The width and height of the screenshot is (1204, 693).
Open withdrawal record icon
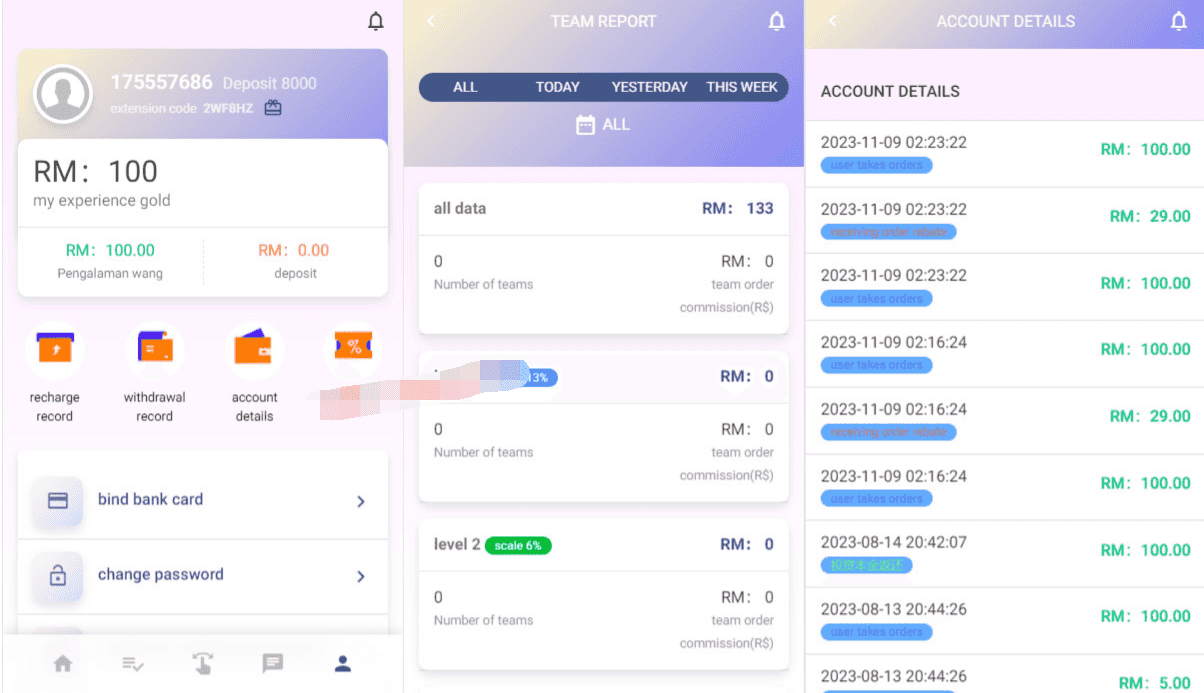coord(155,349)
